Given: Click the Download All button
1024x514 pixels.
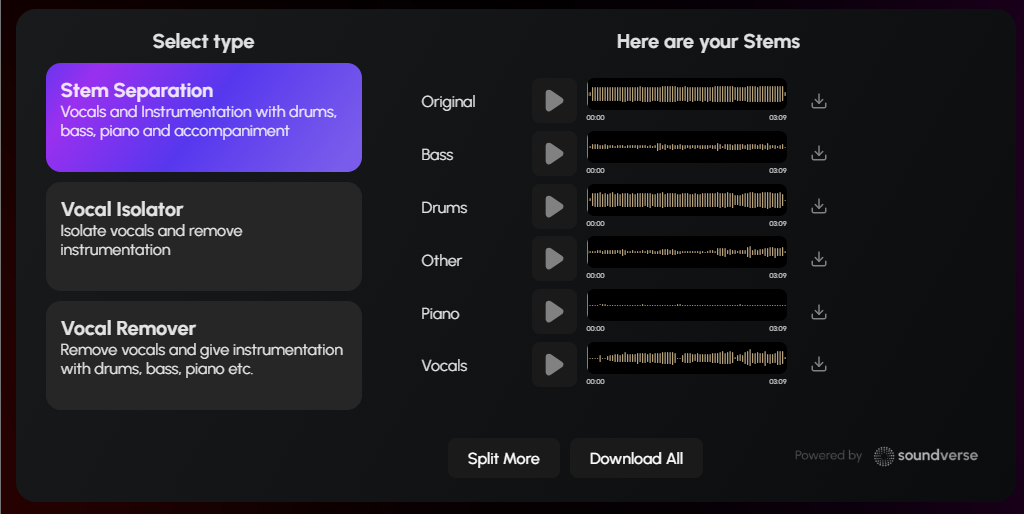Looking at the screenshot, I should pos(636,458).
